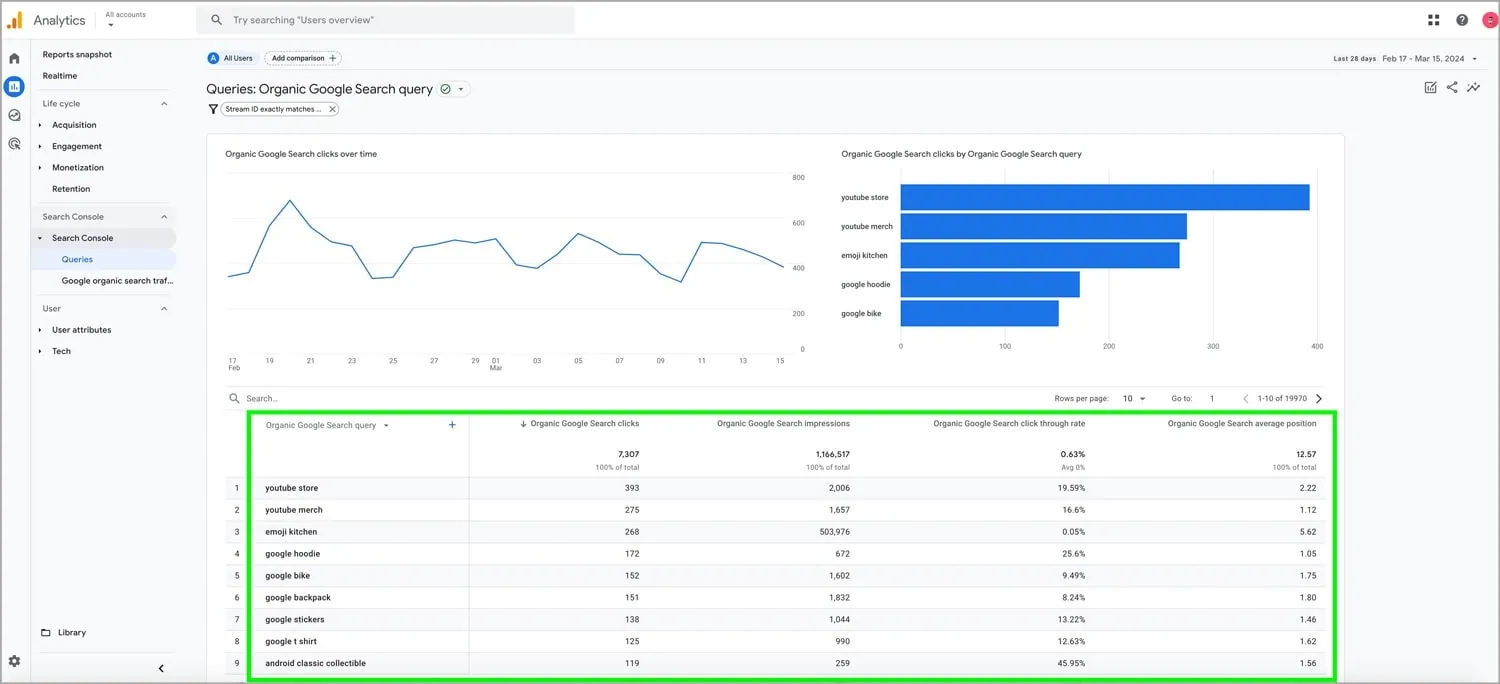The width and height of the screenshot is (1500, 684).
Task: Click the Add comparison button
Action: 304,58
